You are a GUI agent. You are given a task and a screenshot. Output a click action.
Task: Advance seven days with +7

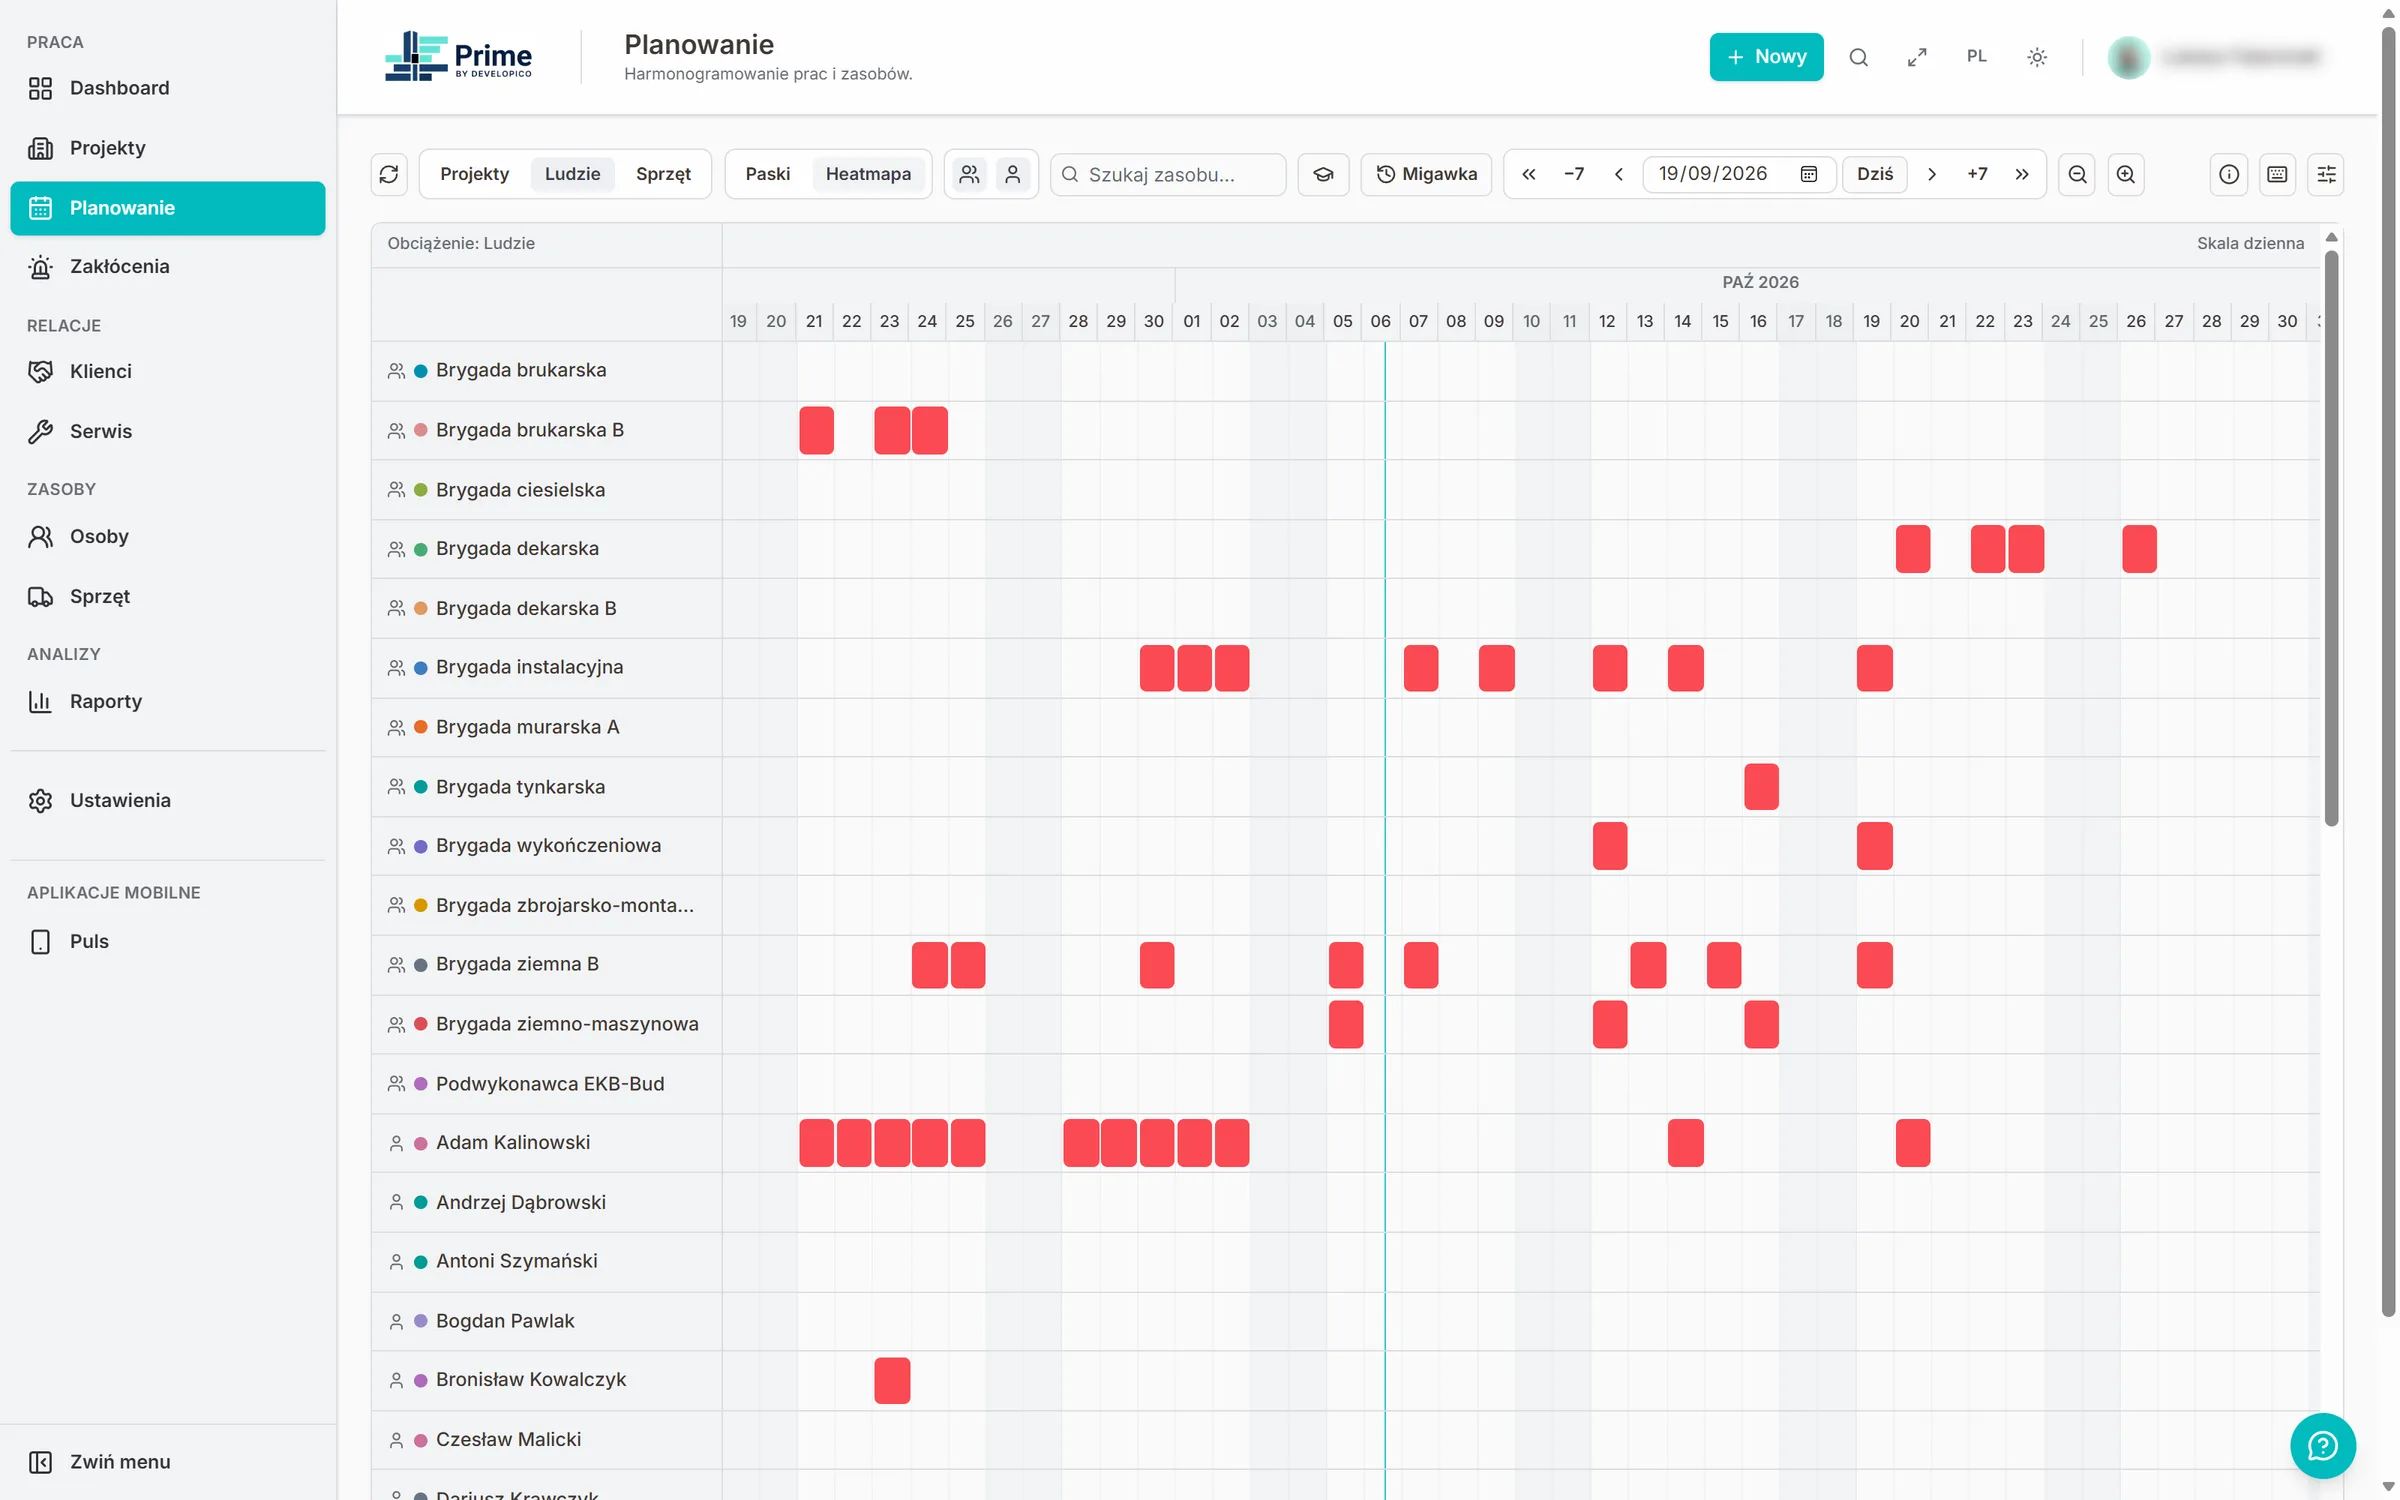[1977, 174]
